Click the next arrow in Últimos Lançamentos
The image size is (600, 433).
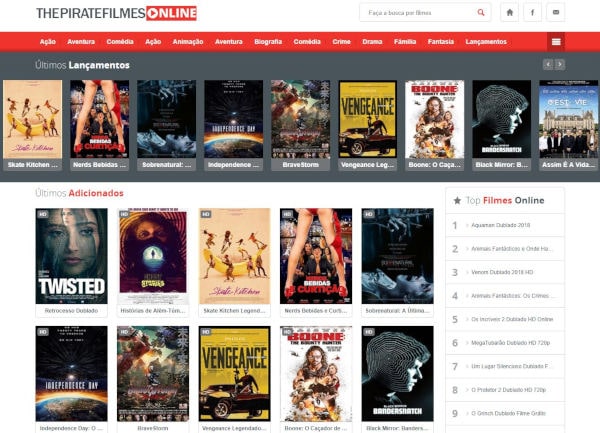pos(560,64)
